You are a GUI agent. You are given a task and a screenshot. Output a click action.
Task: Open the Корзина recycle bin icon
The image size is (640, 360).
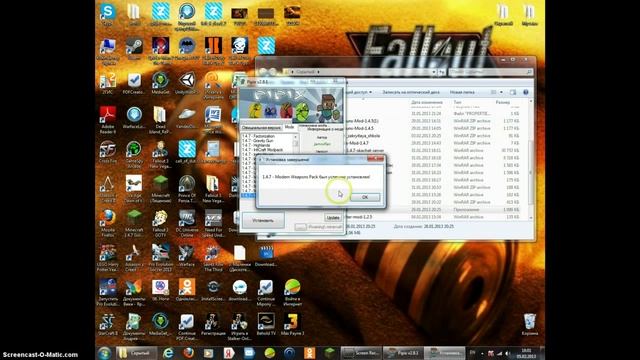coord(529,324)
